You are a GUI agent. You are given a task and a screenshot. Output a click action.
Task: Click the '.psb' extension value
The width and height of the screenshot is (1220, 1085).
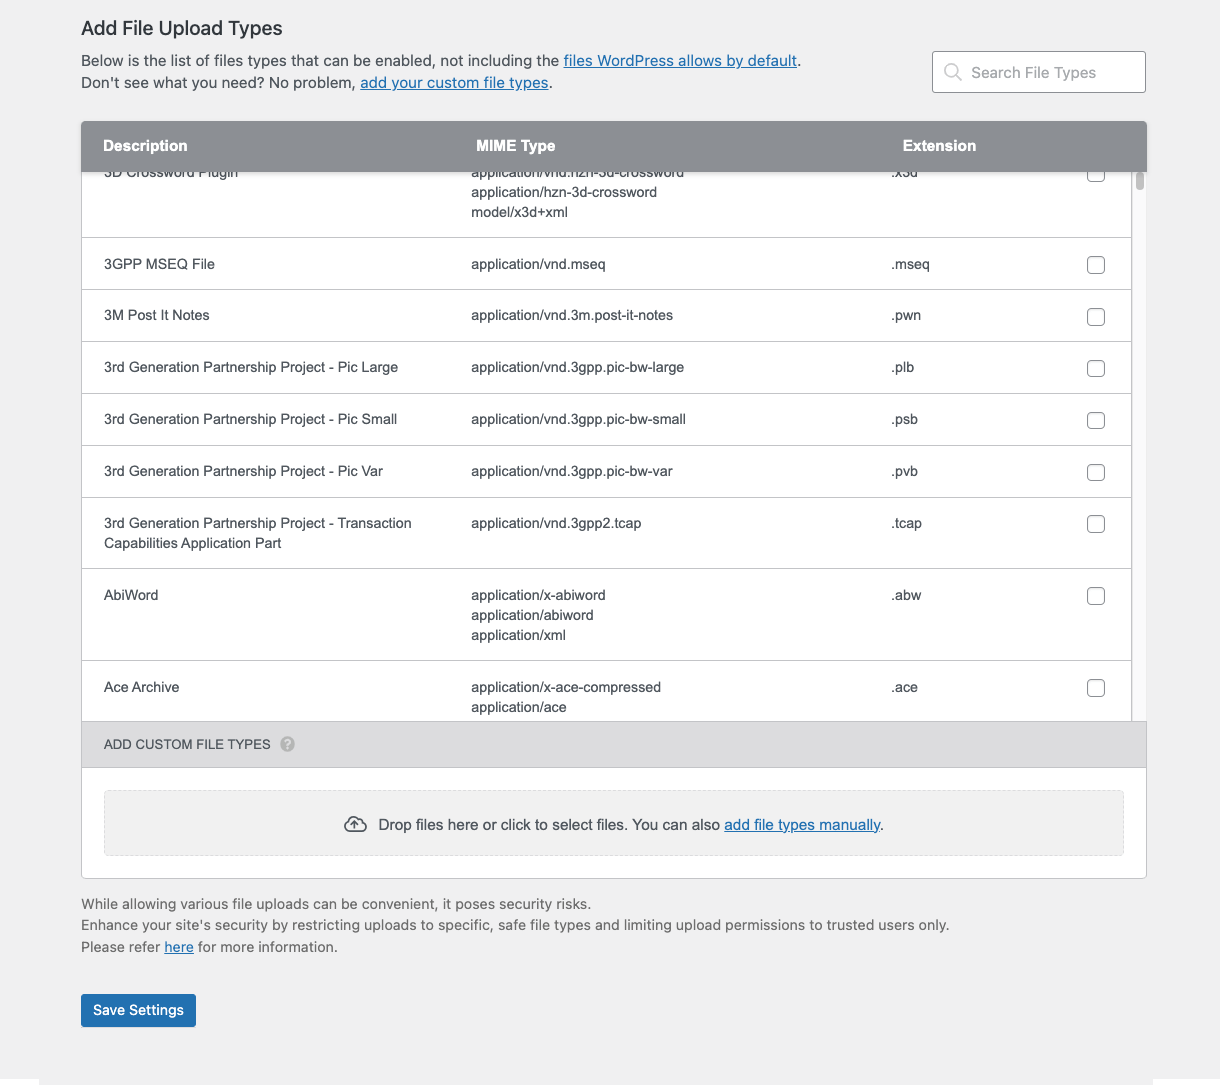point(904,419)
